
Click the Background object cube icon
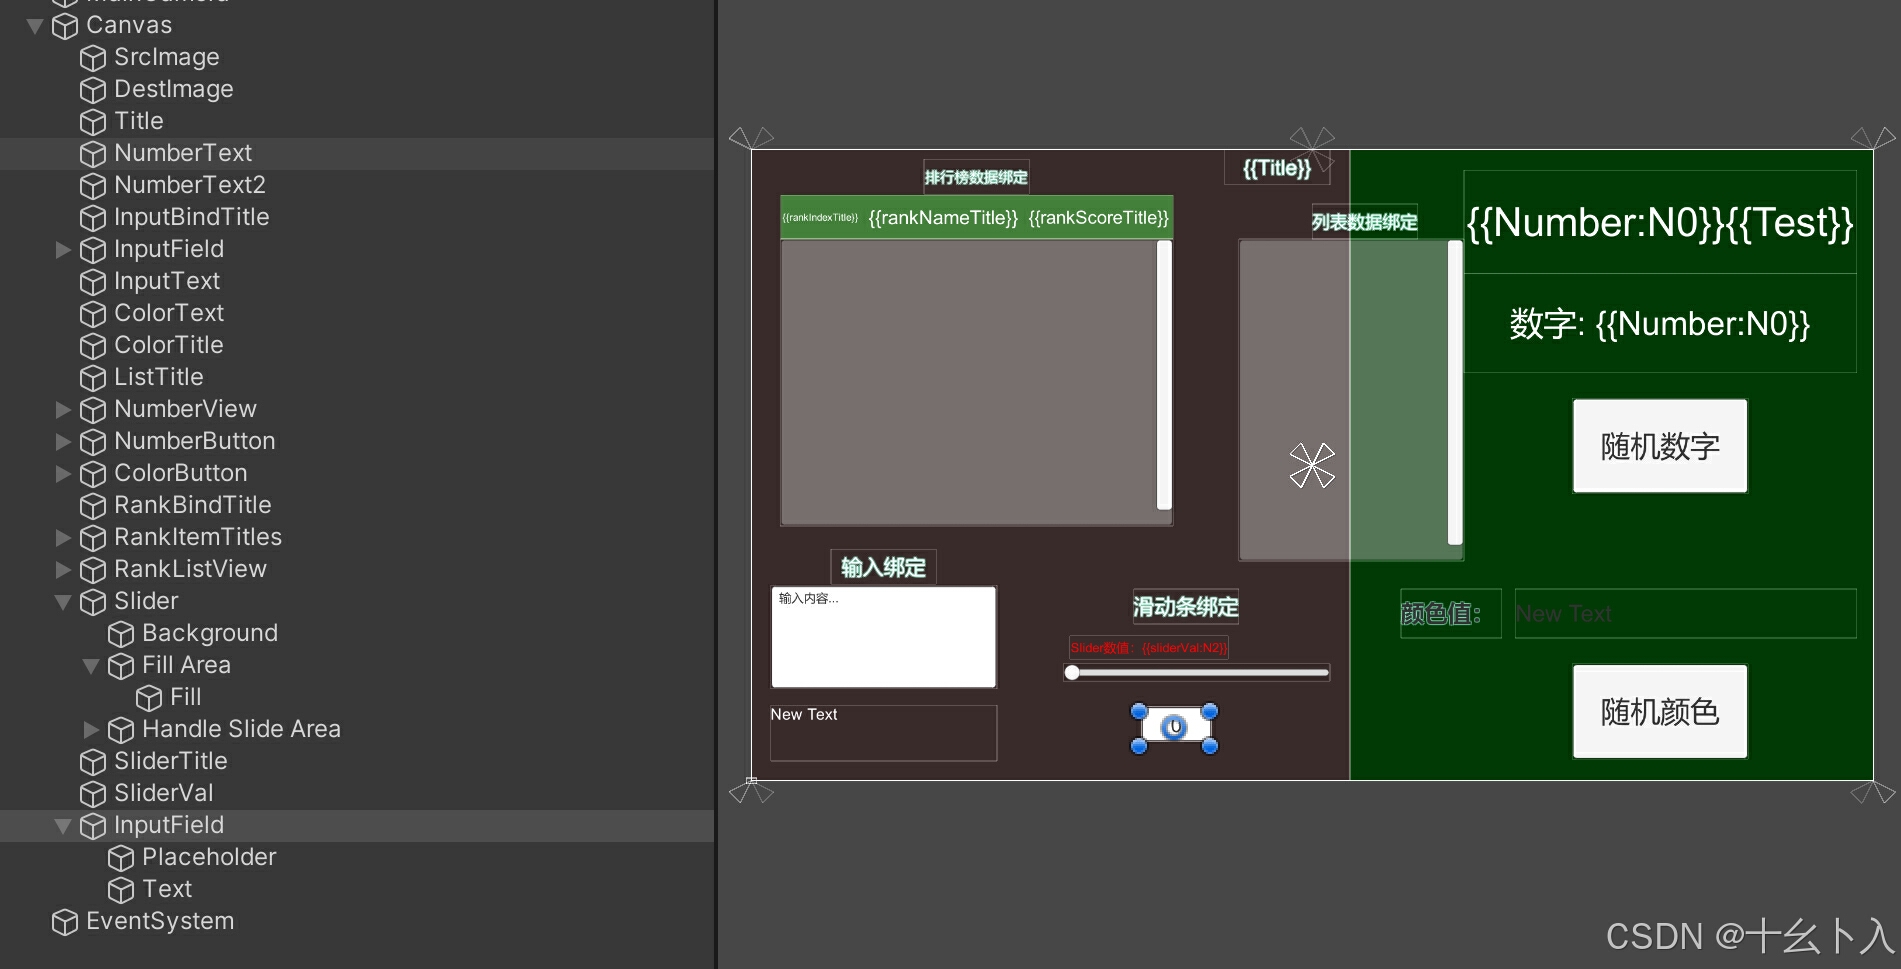(x=121, y=634)
